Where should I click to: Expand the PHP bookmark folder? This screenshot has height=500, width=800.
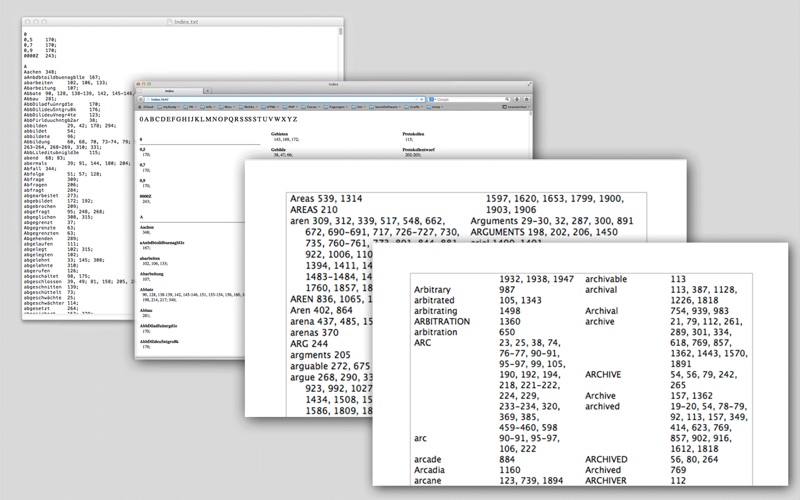click(291, 107)
